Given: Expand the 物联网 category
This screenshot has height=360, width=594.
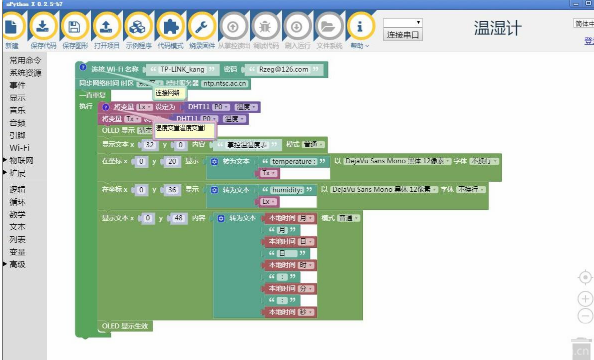Looking at the screenshot, I should (5, 160).
